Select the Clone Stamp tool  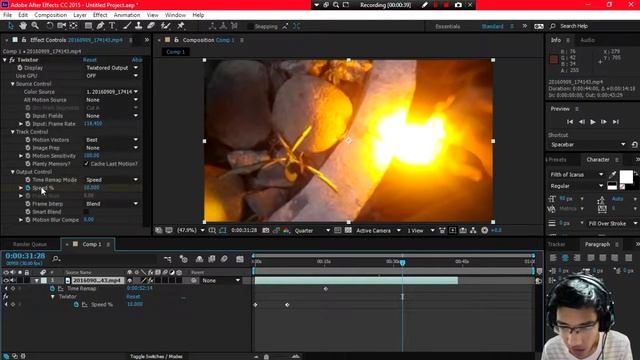point(139,26)
